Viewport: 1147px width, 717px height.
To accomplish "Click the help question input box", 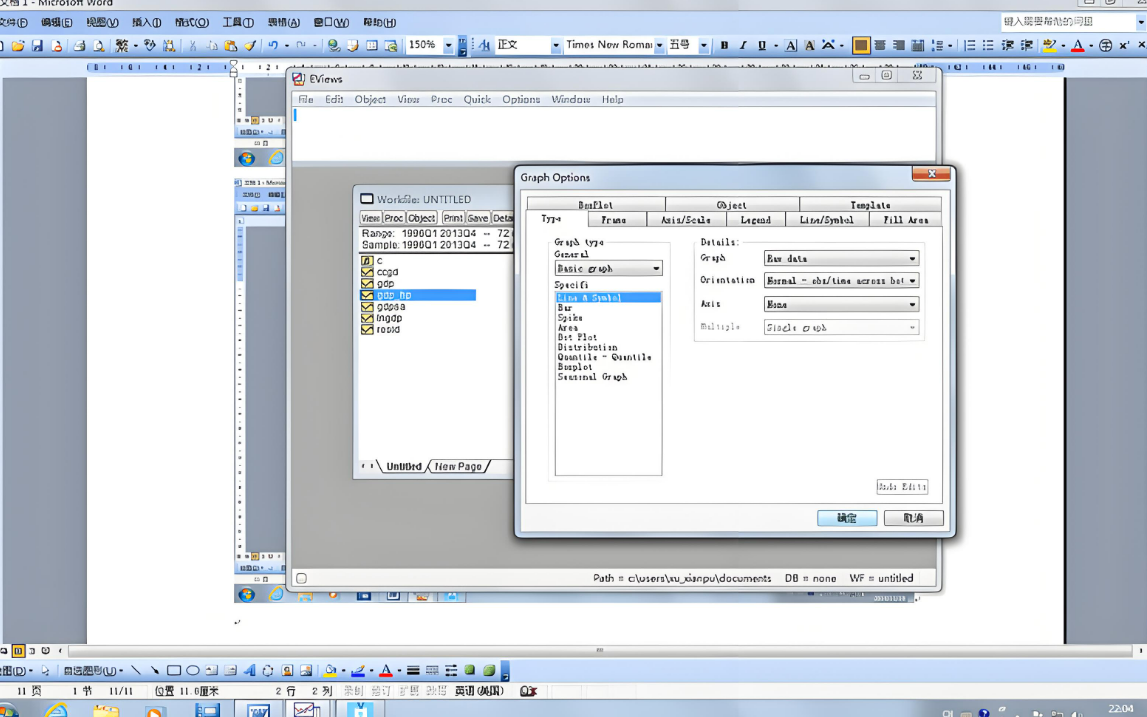I will [1068, 22].
